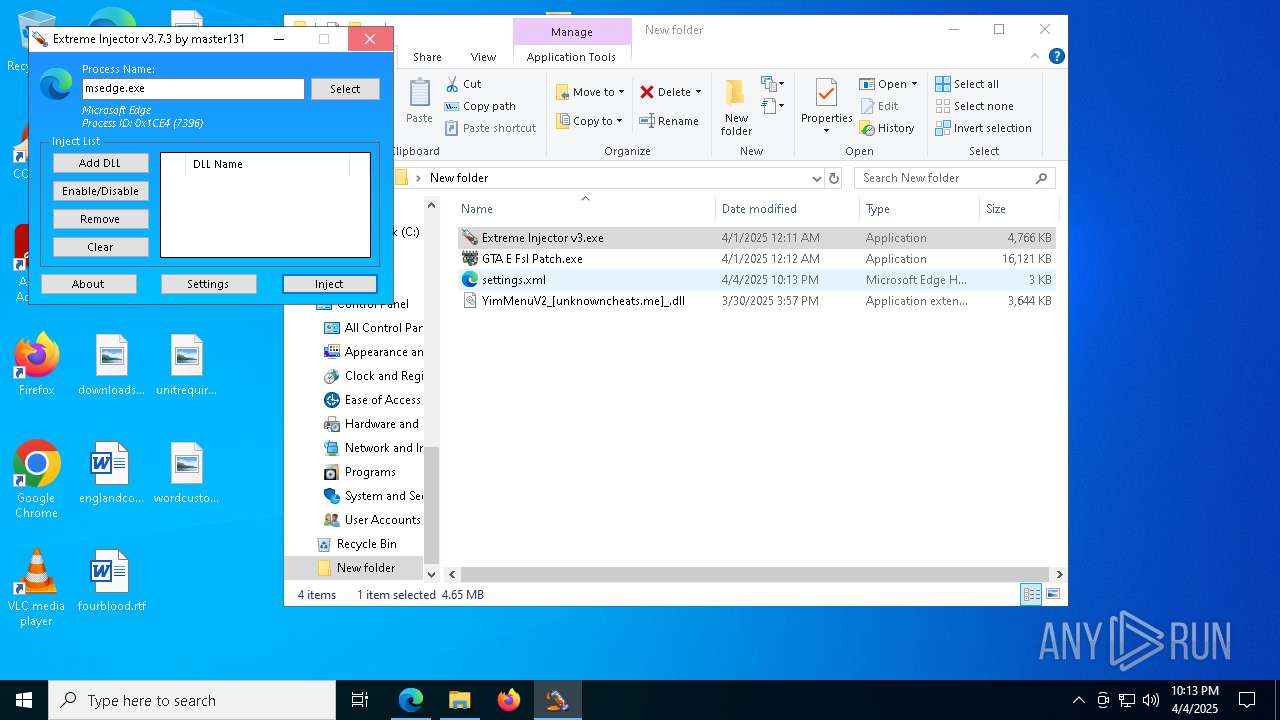This screenshot has width=1280, height=720.
Task: Select Extreme Injector v3.exe file icon
Action: click(470, 238)
